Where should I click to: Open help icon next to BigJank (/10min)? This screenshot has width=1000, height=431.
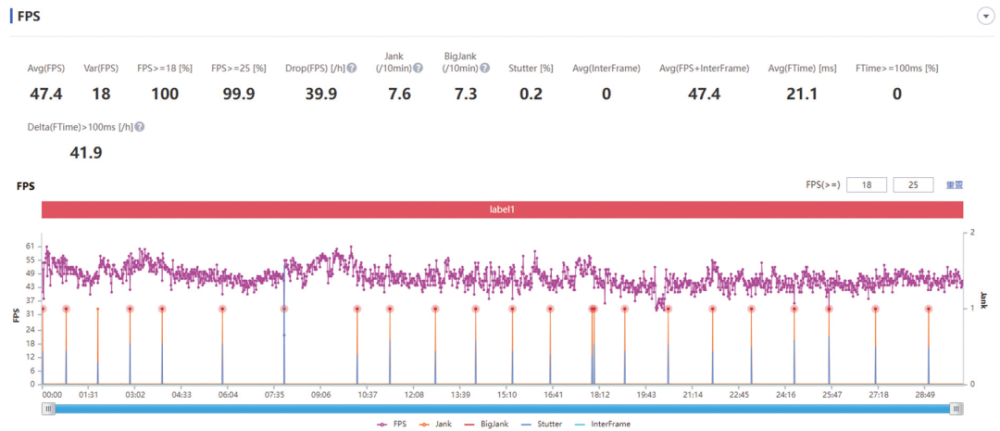coord(485,68)
